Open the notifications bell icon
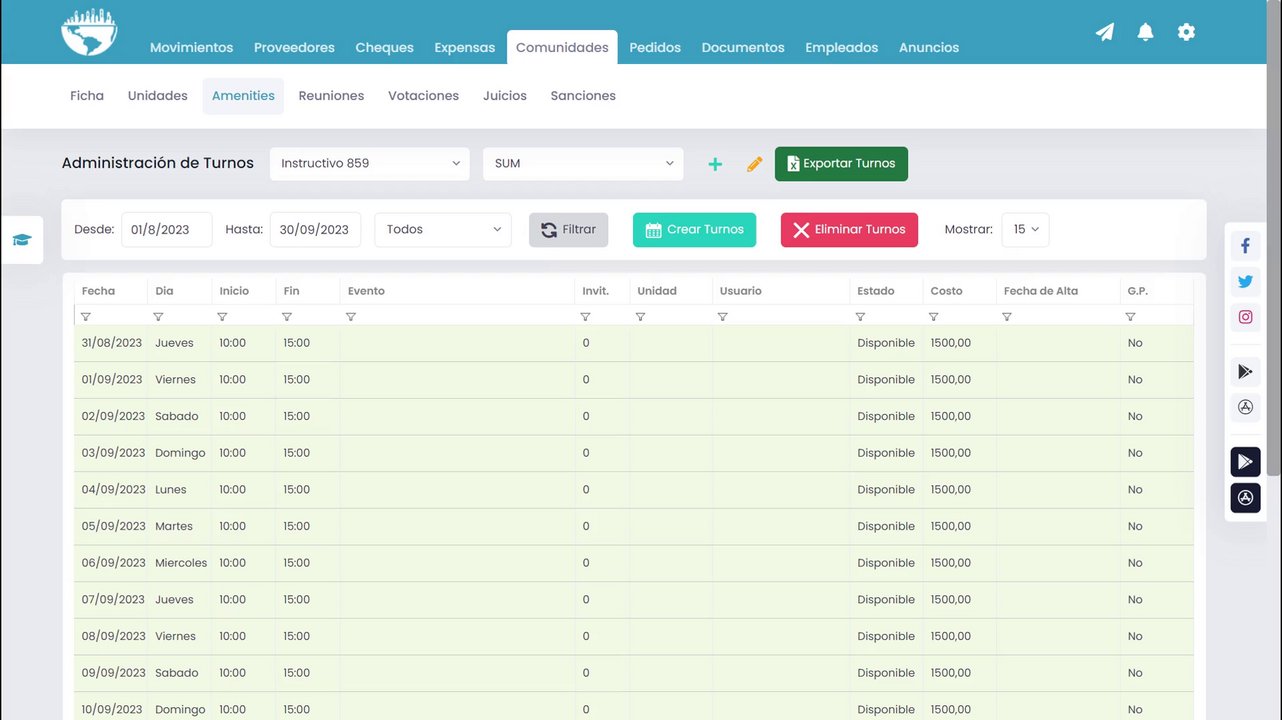Screen dimensions: 1282x720 pyautogui.click(x=1146, y=32)
